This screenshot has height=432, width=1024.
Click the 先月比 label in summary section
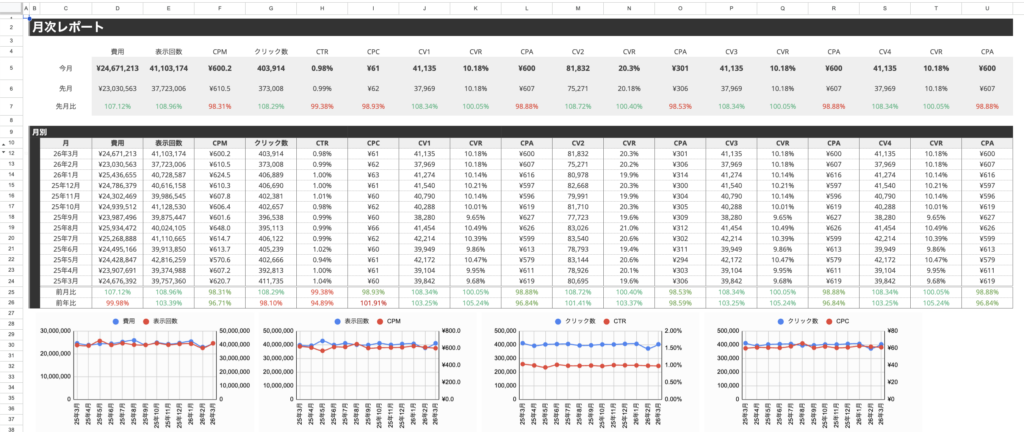click(66, 105)
